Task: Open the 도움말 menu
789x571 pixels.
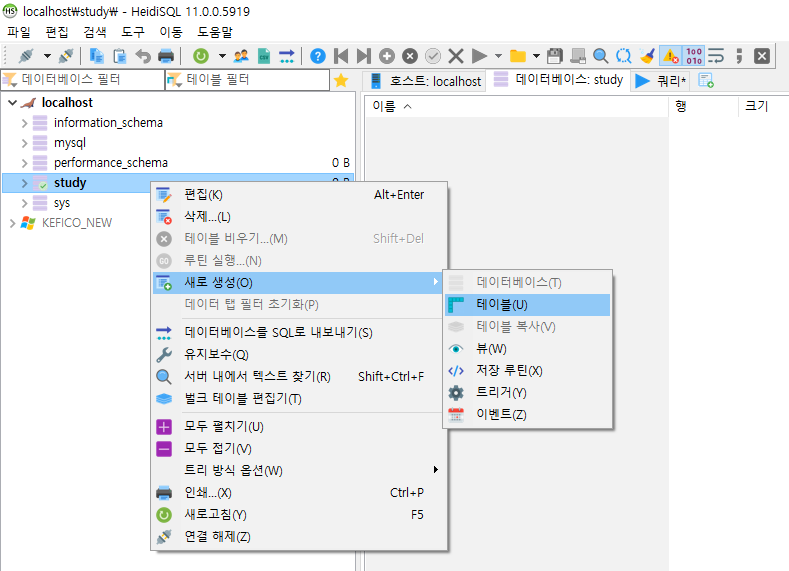Action: pos(215,32)
